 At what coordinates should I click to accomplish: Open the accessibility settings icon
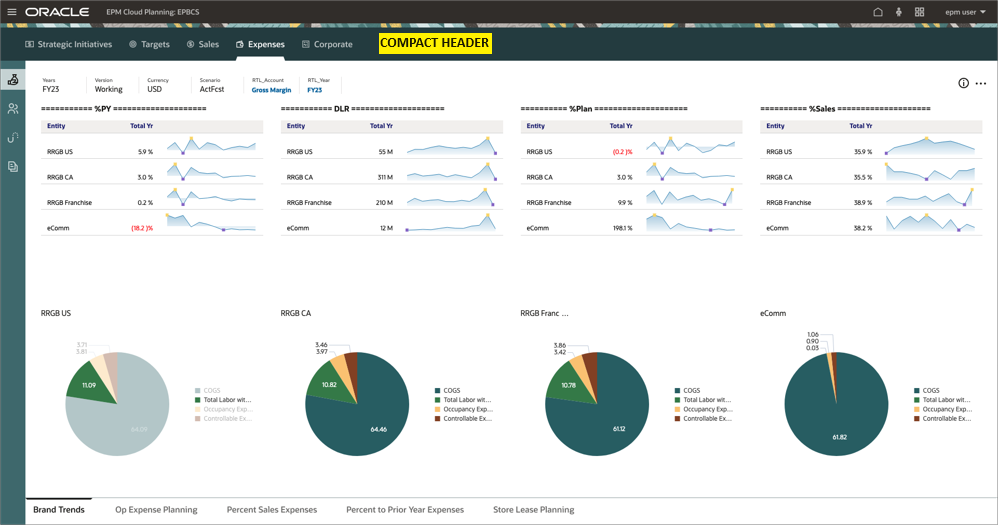pyautogui.click(x=899, y=12)
